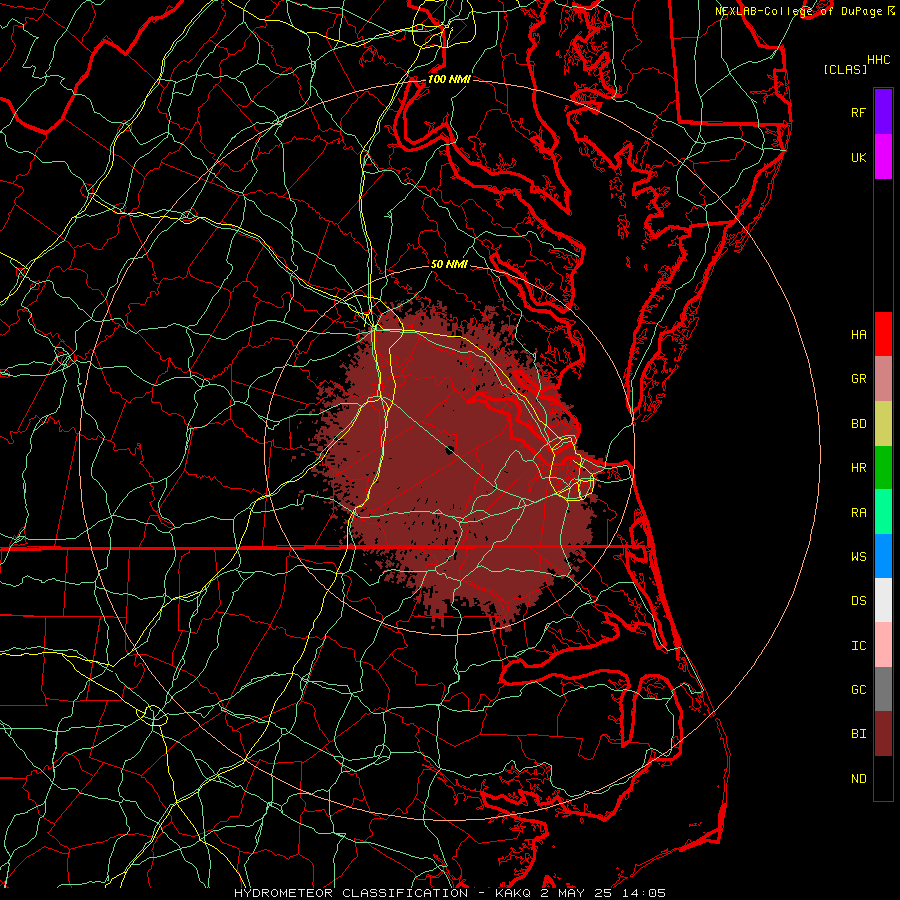Viewport: 900px width, 900px height.
Task: Click the UK magenta legend swatch
Action: pyautogui.click(x=883, y=157)
